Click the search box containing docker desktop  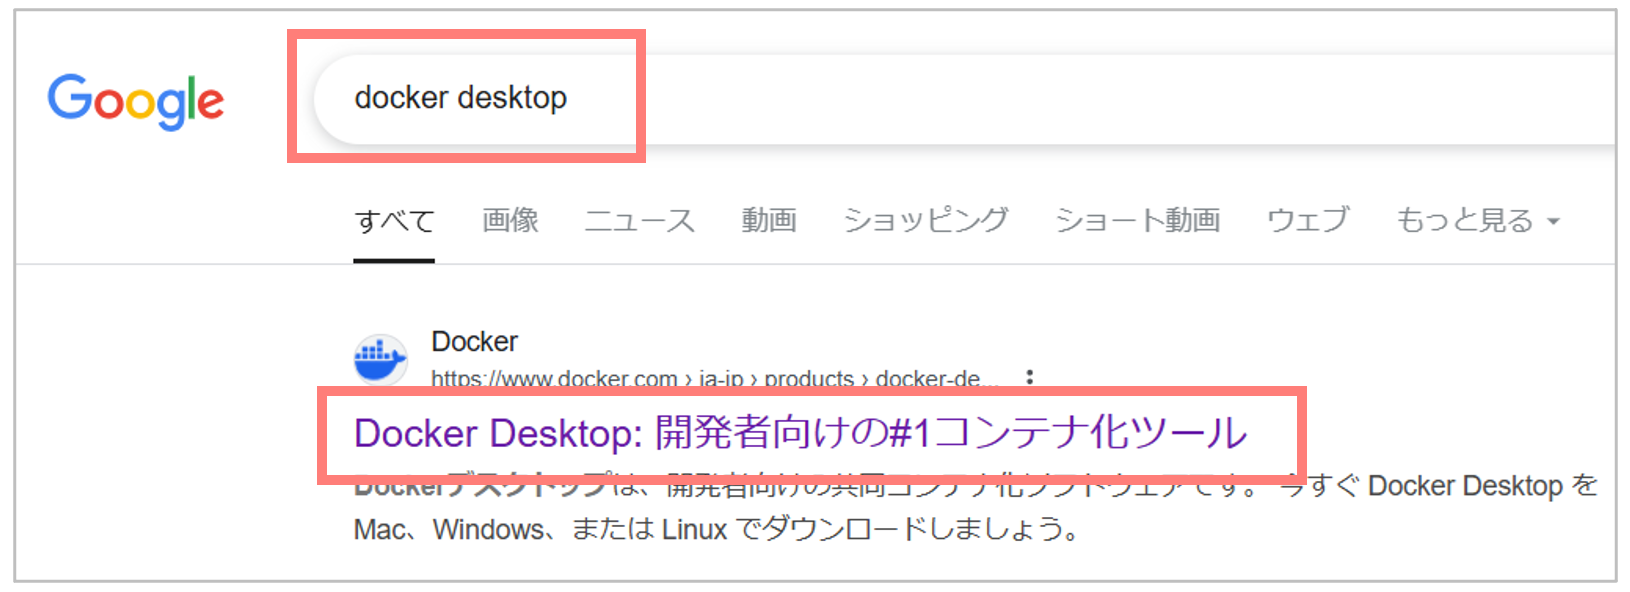tap(964, 99)
